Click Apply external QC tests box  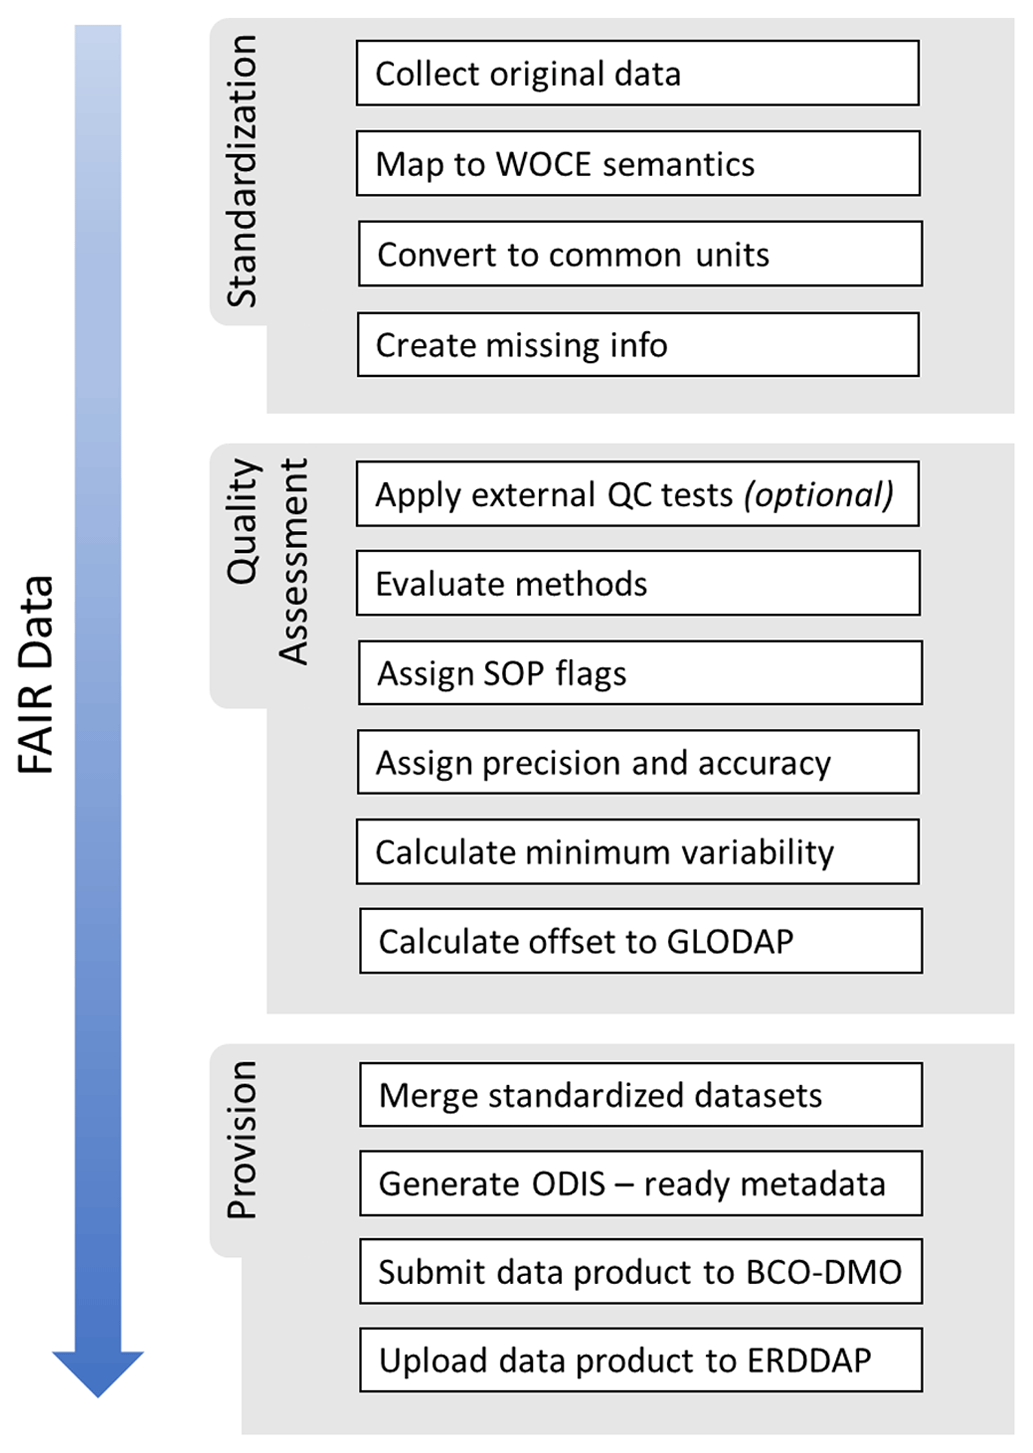click(637, 494)
